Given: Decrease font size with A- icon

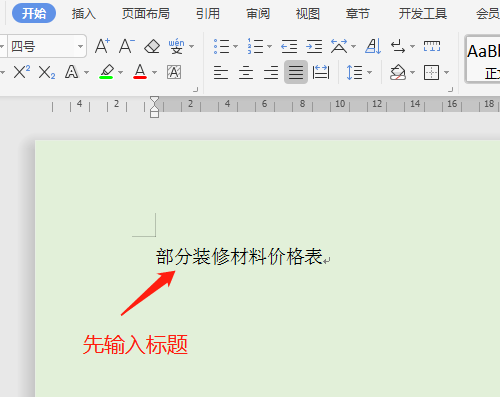Looking at the screenshot, I should [127, 46].
